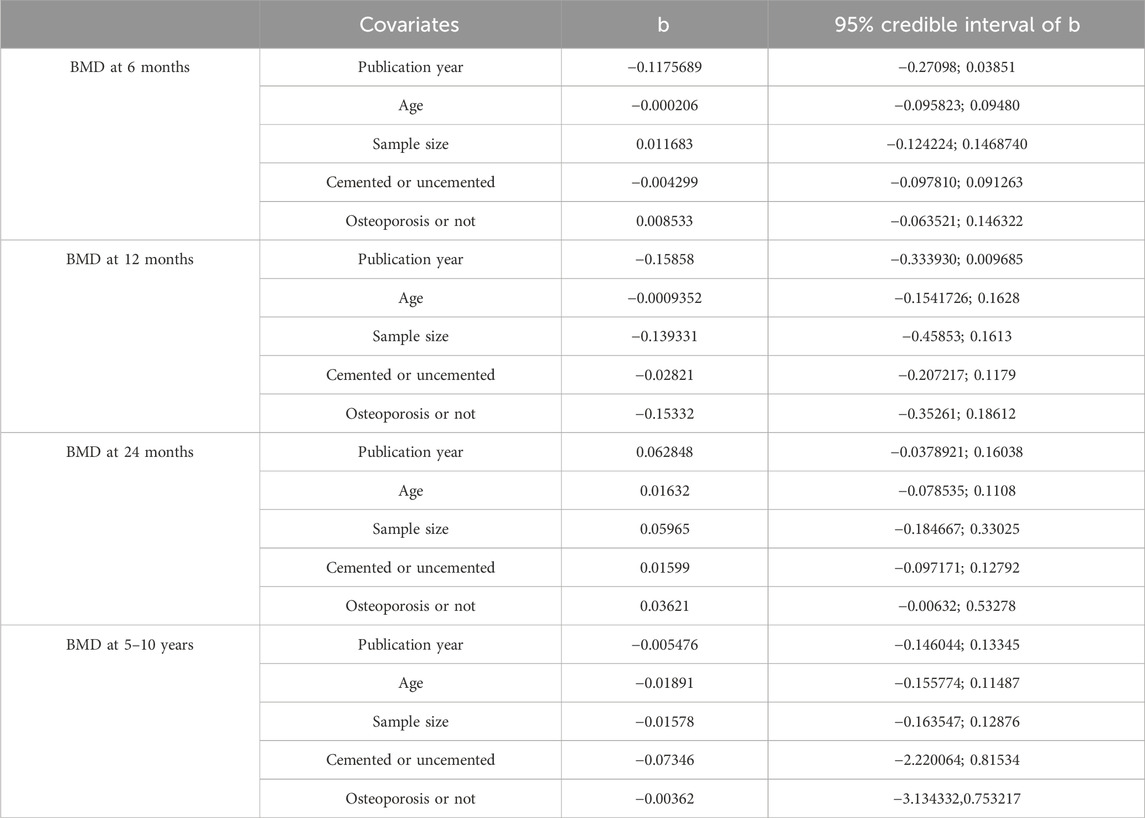This screenshot has width=1145, height=818.
Task: Select interval −0.27098; 0.03851
Action: click(x=956, y=67)
